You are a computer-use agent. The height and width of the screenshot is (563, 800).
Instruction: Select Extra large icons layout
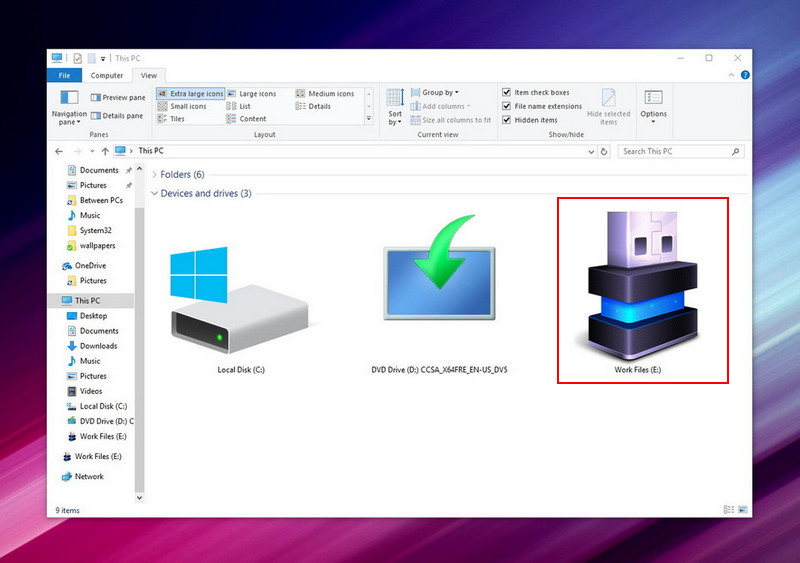click(190, 93)
